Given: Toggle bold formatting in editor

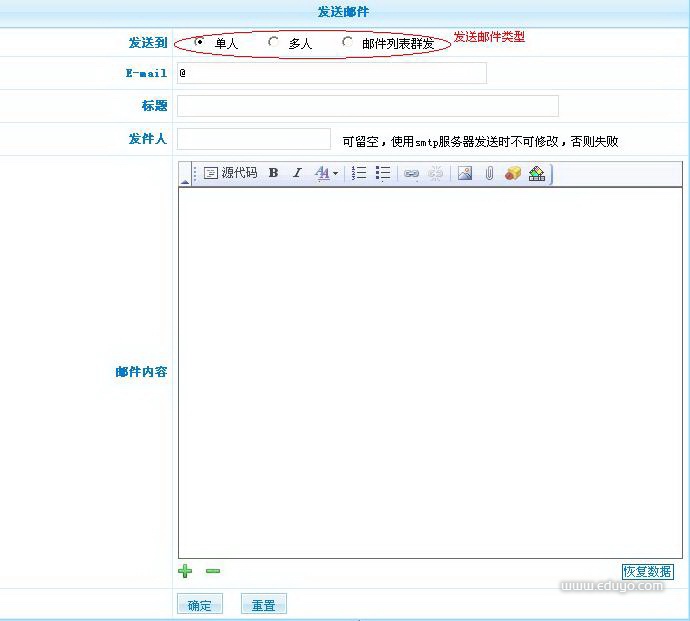Looking at the screenshot, I should (x=273, y=173).
